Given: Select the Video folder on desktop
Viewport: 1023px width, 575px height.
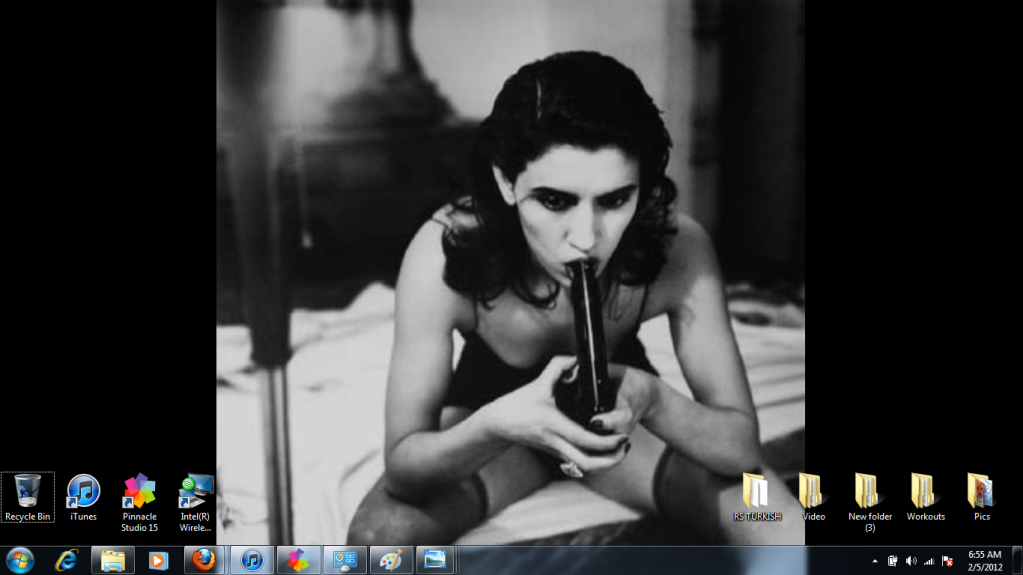Looking at the screenshot, I should [811, 492].
